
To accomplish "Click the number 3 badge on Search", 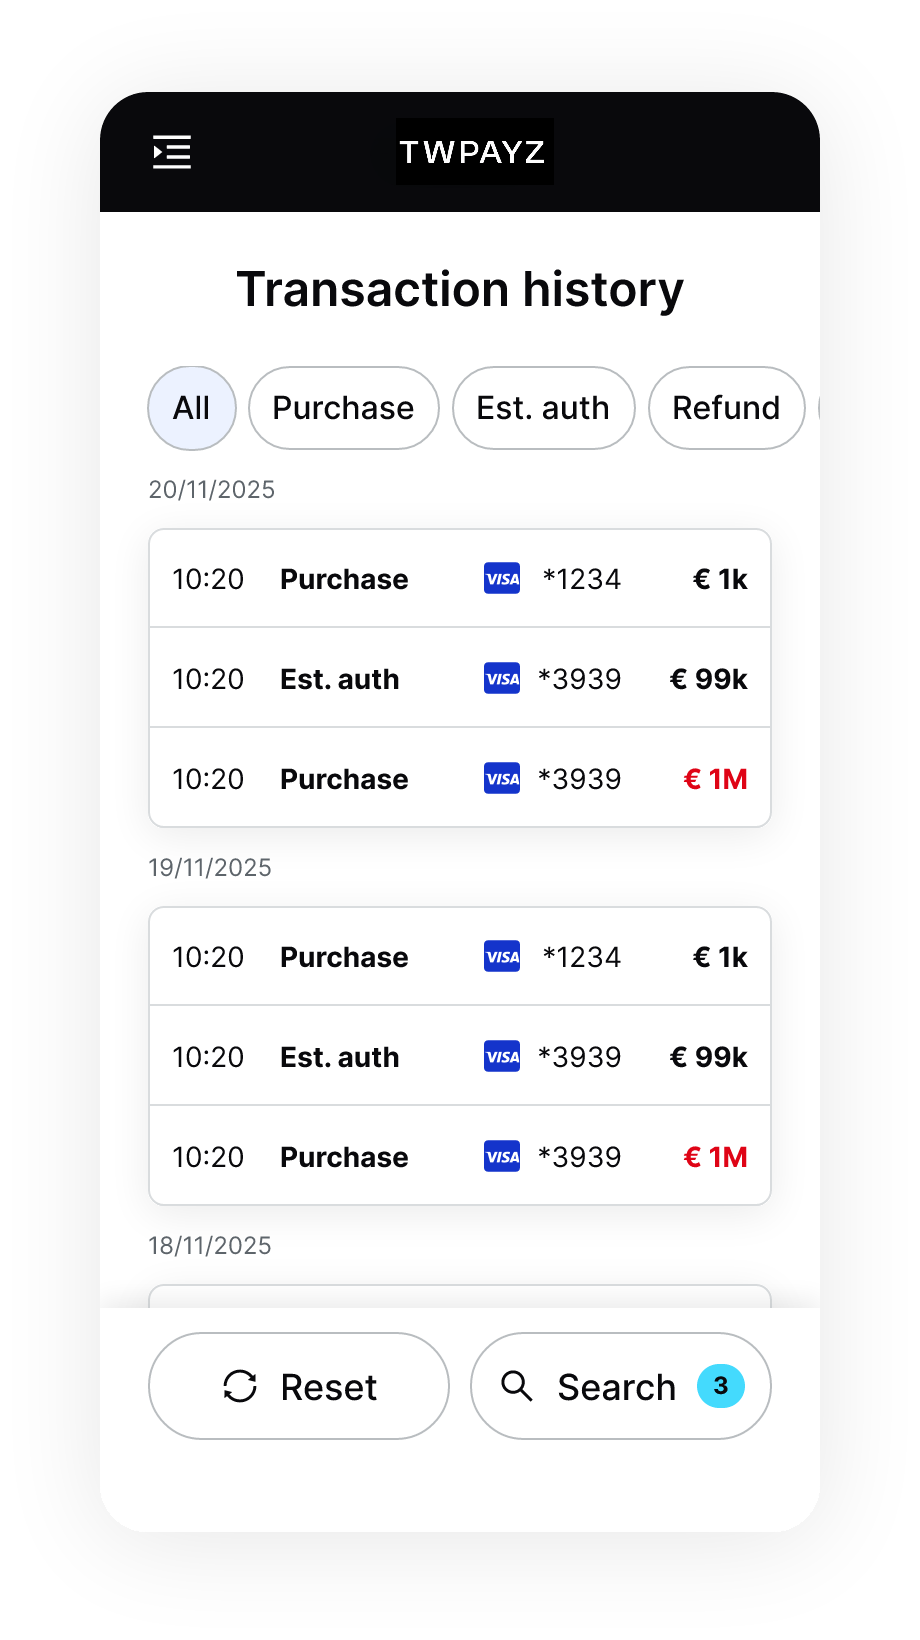I will pyautogui.click(x=721, y=1386).
